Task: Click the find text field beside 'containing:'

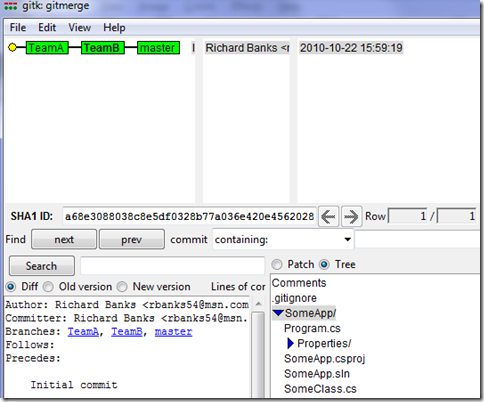Action: coord(418,239)
